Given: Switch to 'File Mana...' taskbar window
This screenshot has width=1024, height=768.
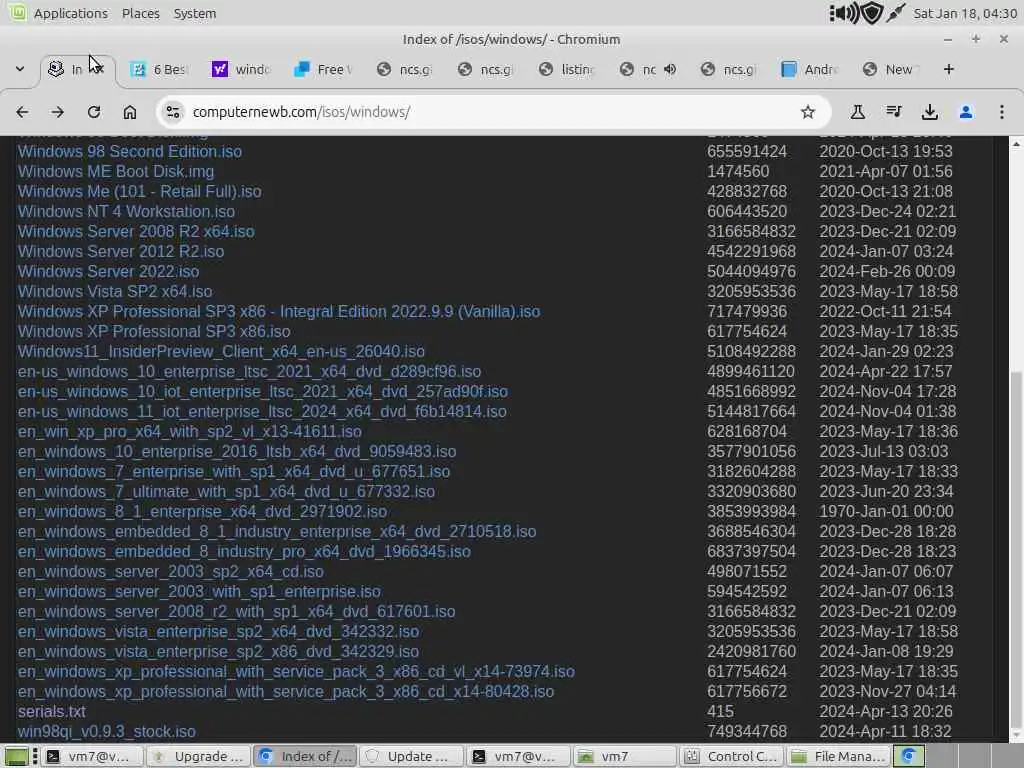Looking at the screenshot, I should (838, 756).
